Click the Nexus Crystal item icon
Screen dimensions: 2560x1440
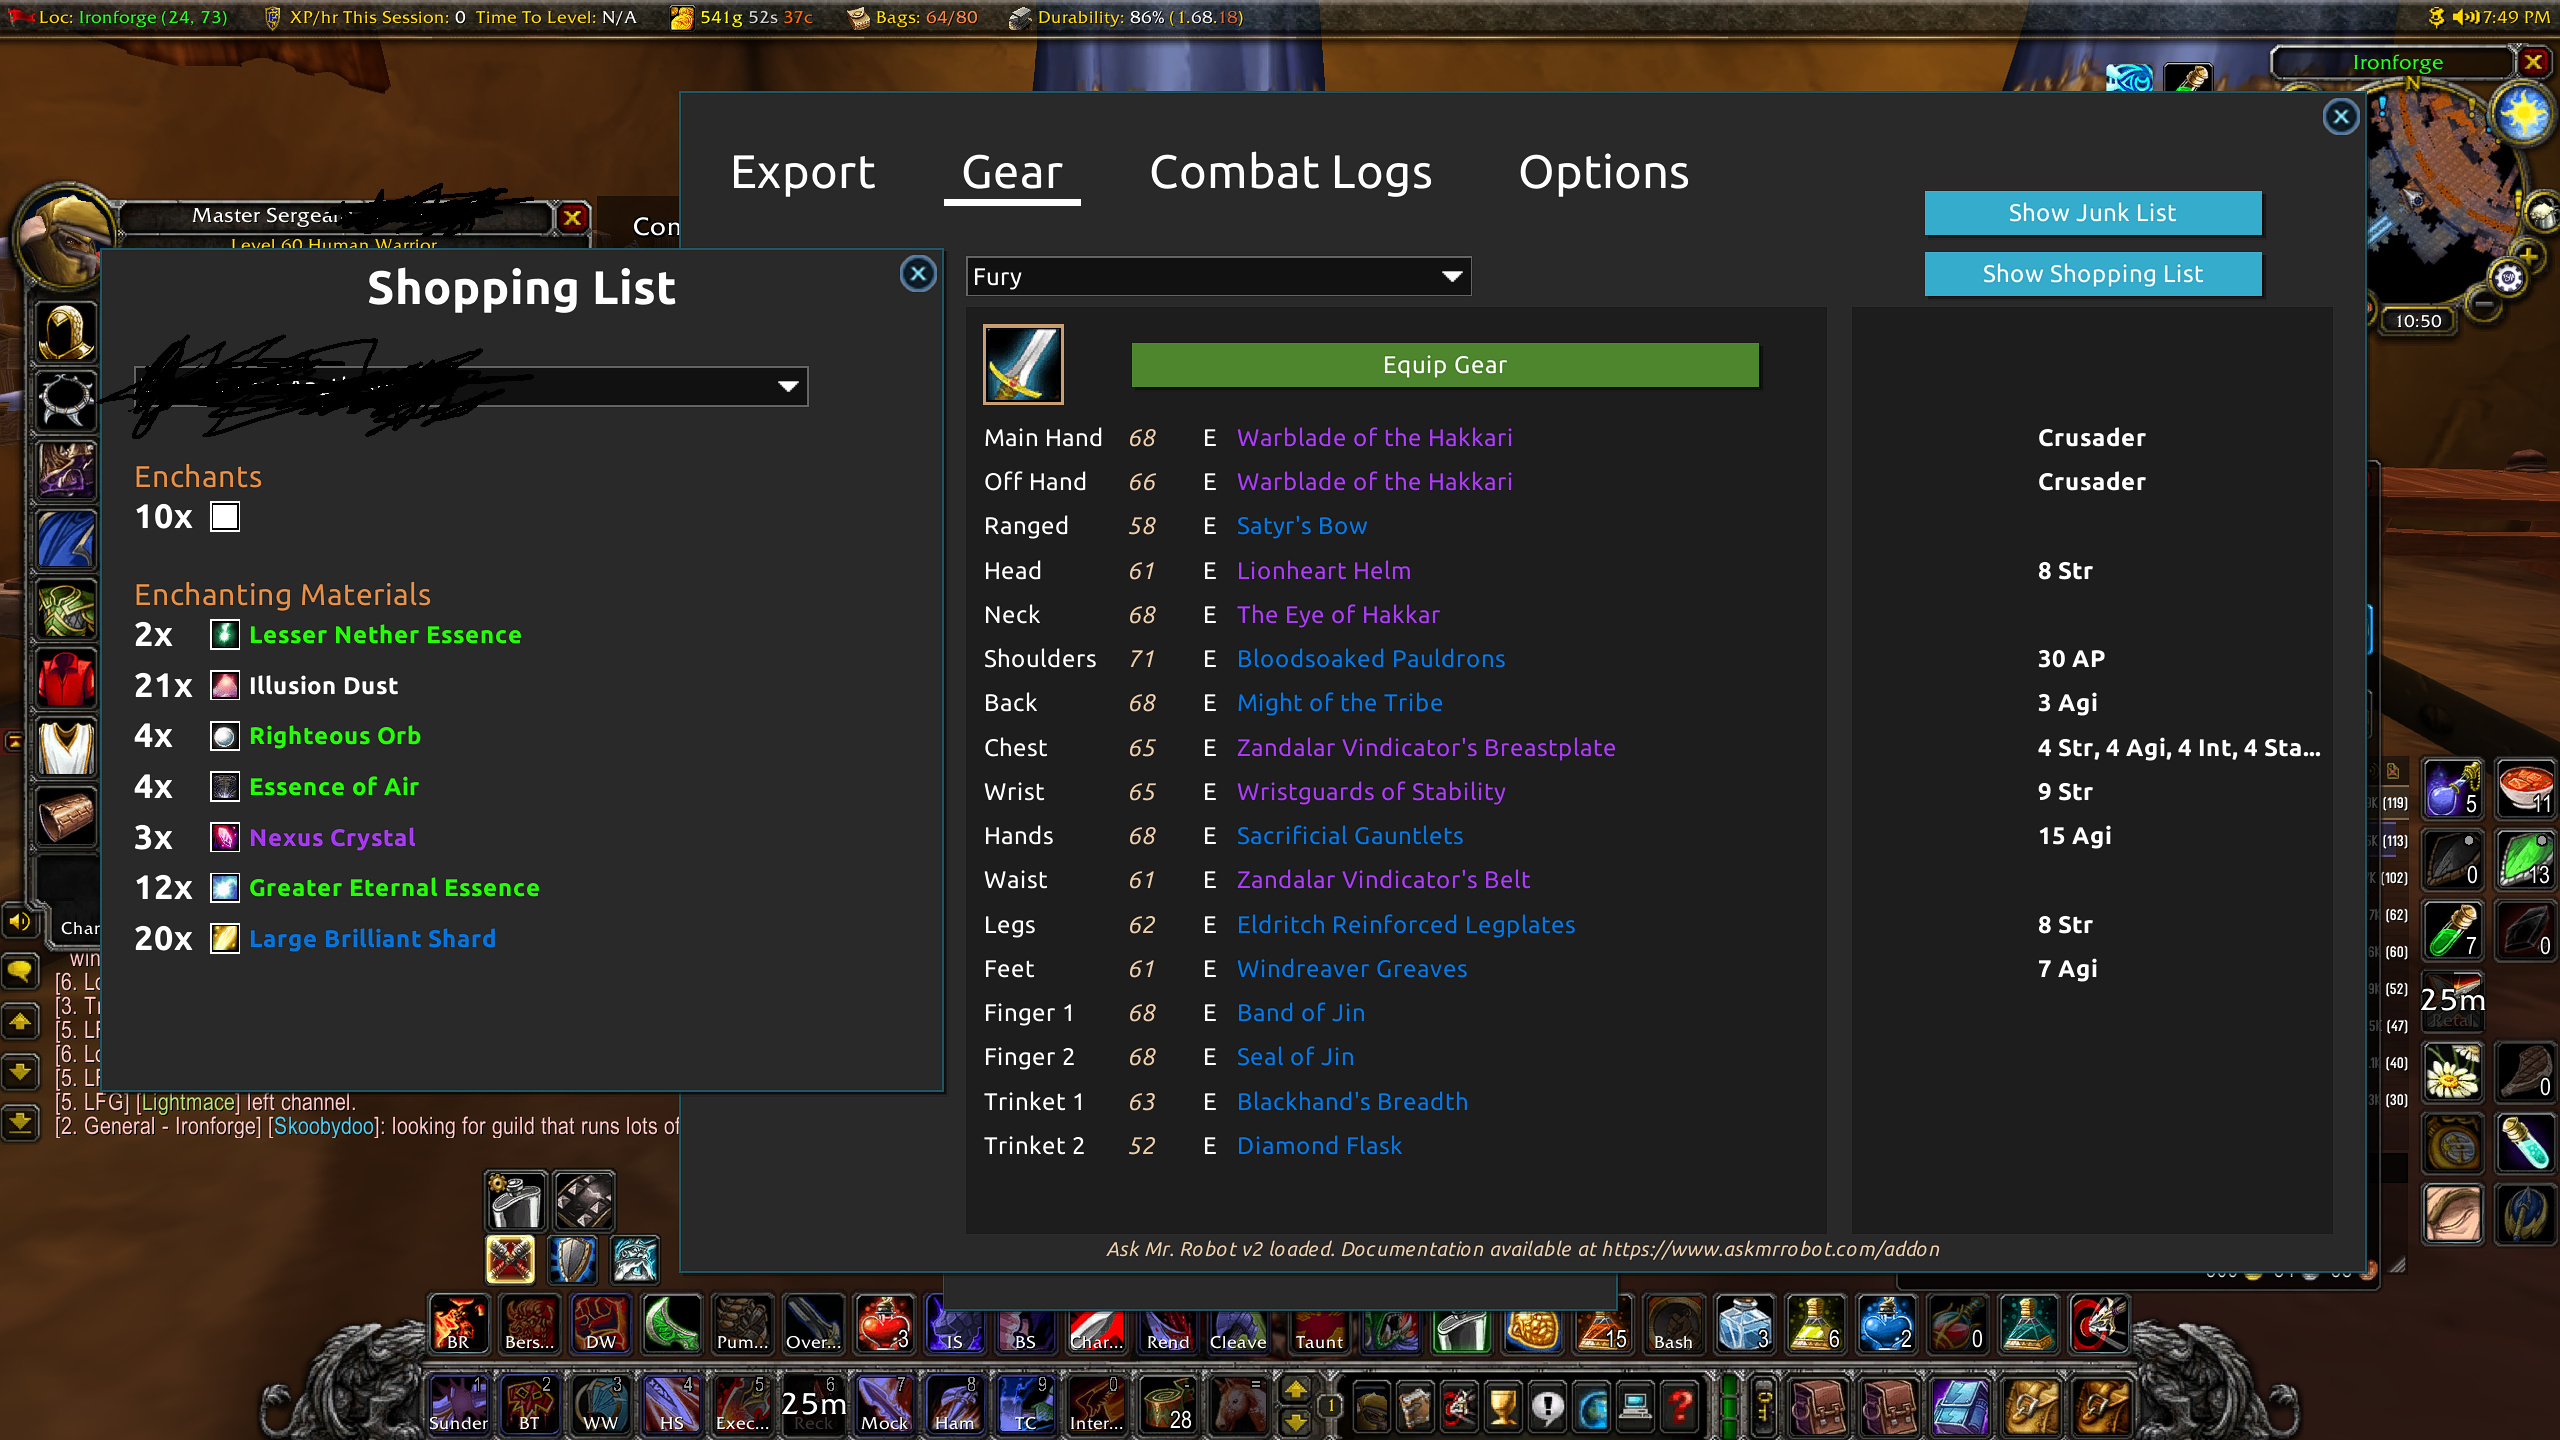coord(225,837)
